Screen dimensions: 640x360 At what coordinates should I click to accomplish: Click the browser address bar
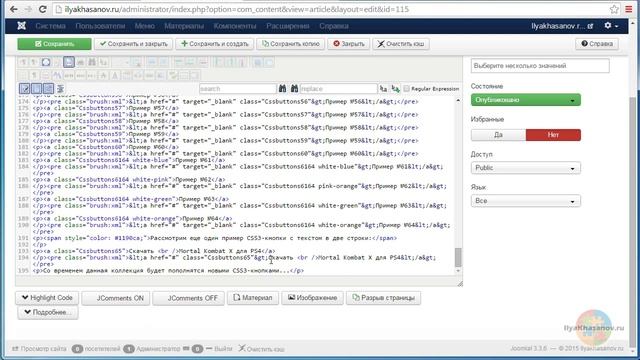[331, 9]
